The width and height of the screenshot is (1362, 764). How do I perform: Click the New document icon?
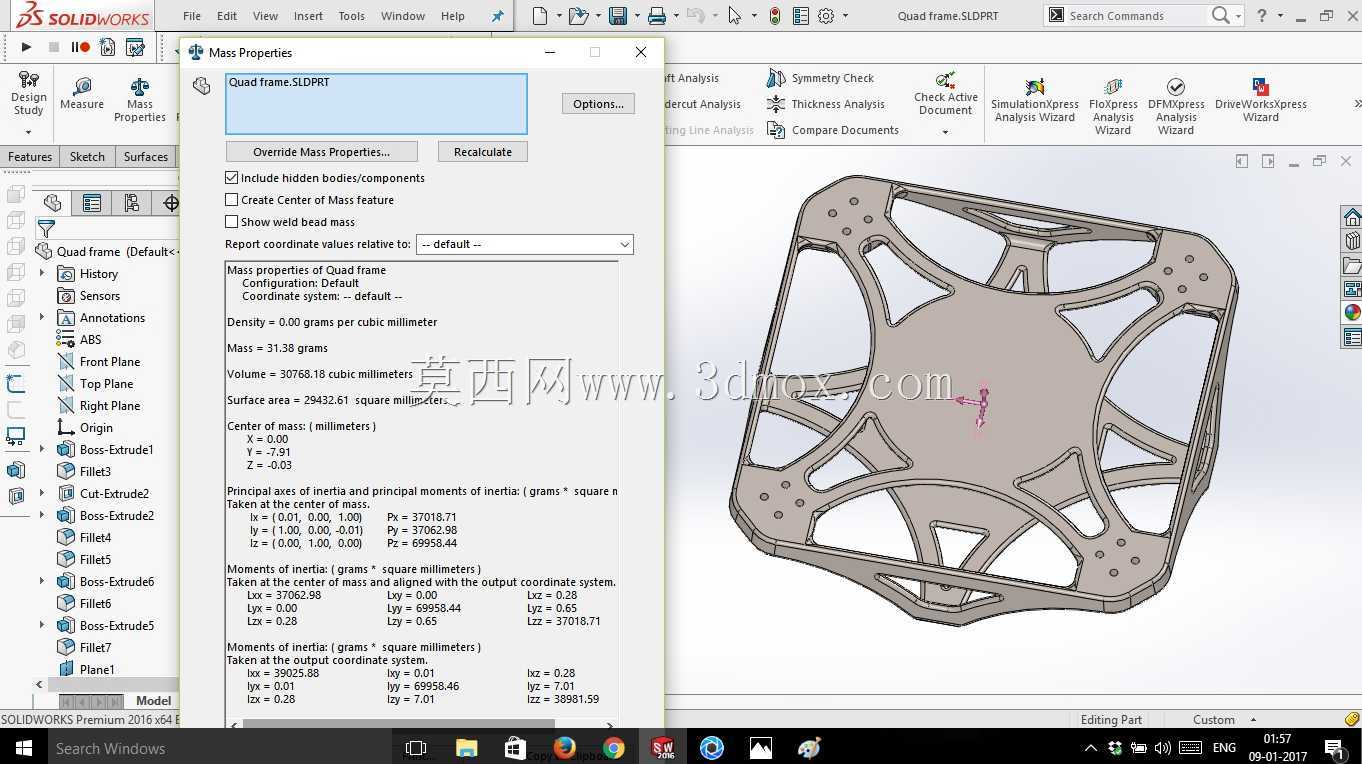coord(540,16)
